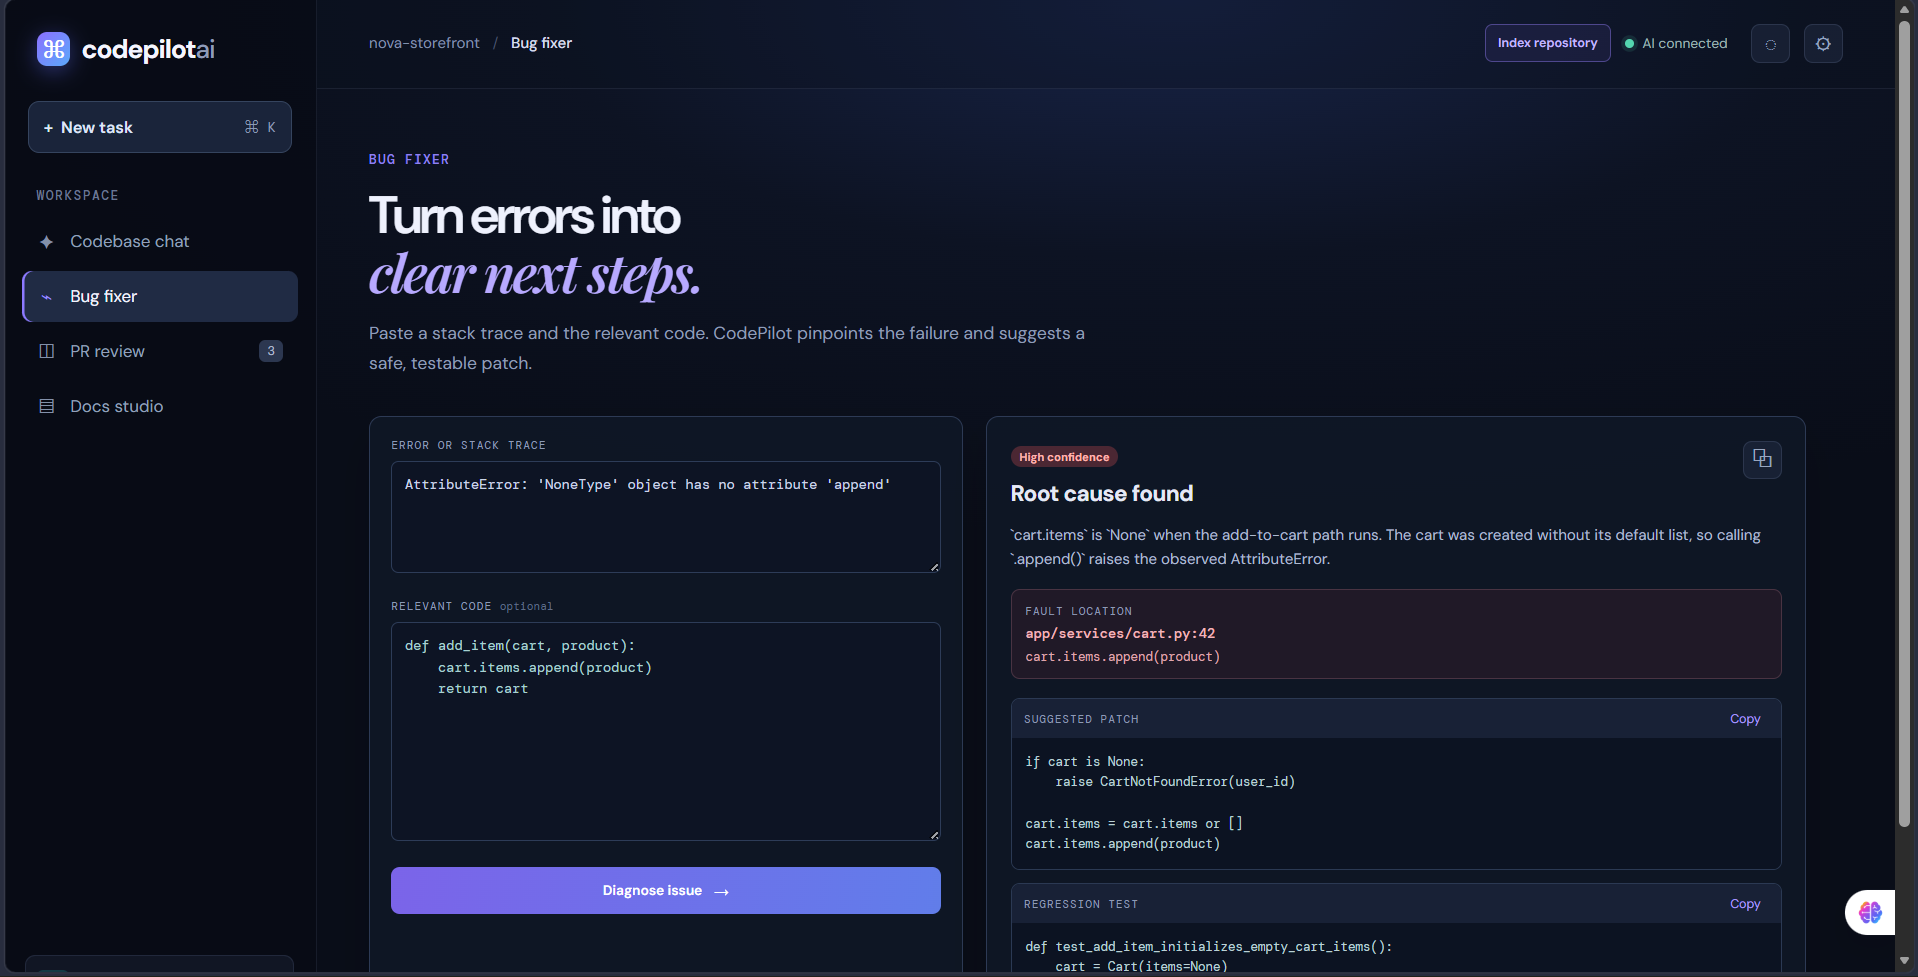Copy the suggested patch code
The image size is (1918, 977).
[x=1745, y=719]
